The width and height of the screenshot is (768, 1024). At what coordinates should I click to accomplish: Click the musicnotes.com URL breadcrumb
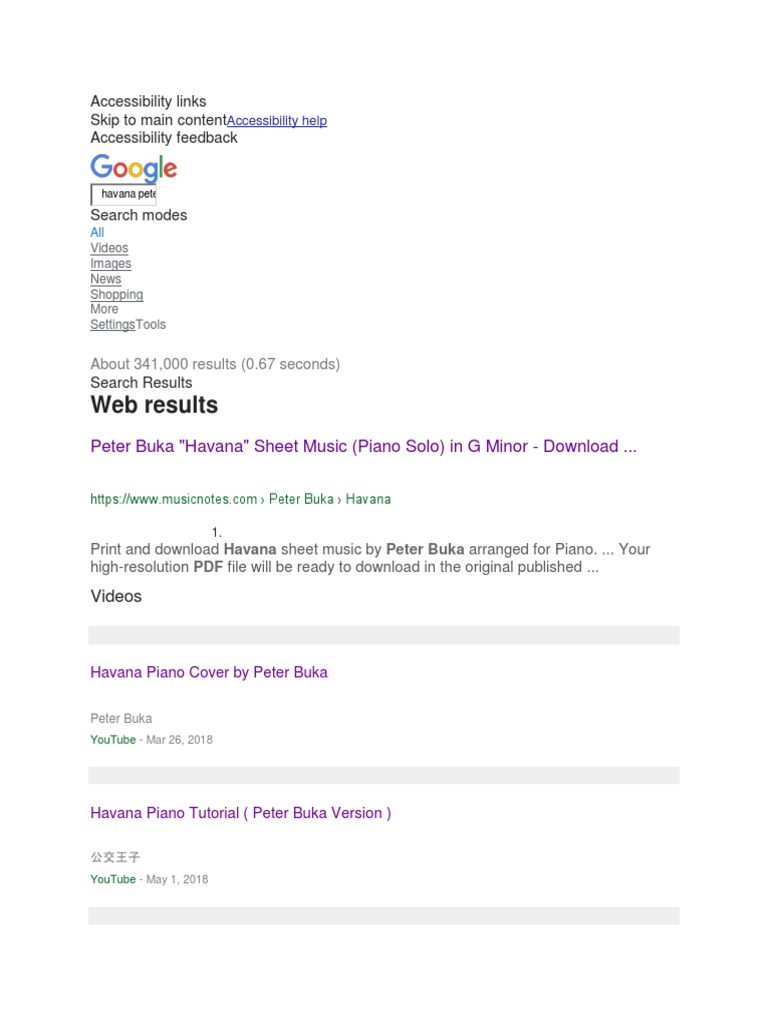tap(240, 499)
